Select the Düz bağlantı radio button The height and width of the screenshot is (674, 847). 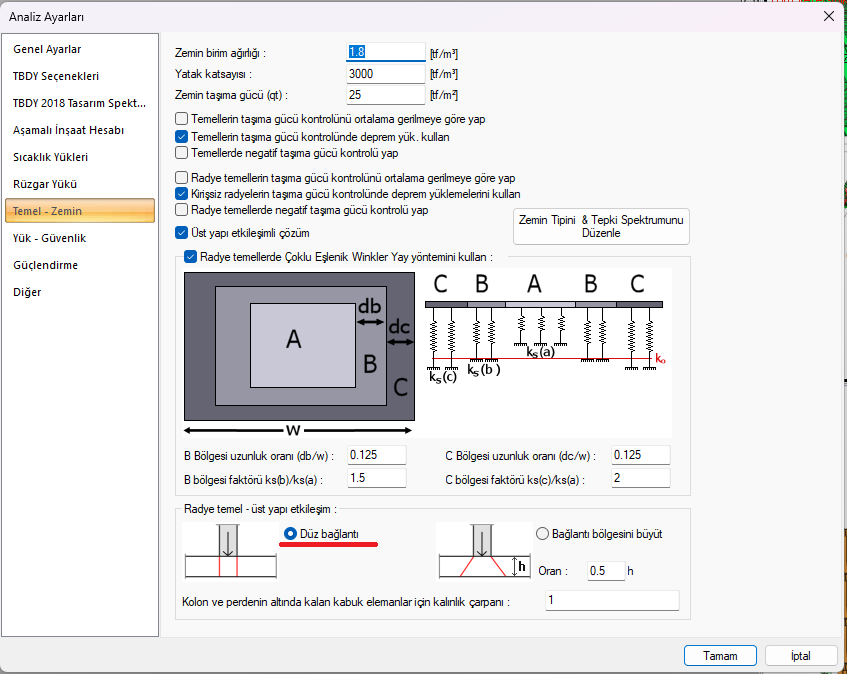(291, 534)
